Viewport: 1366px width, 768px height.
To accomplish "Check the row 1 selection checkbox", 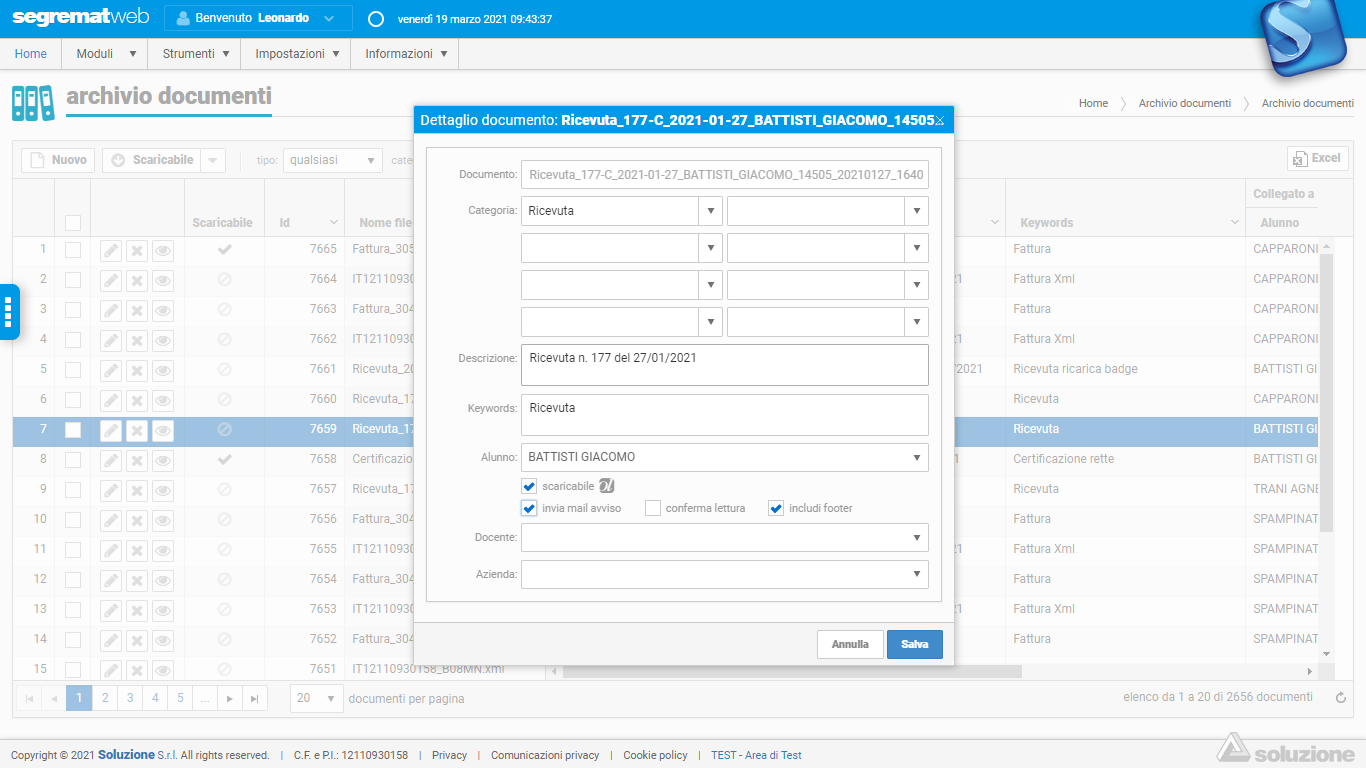I will 73,249.
